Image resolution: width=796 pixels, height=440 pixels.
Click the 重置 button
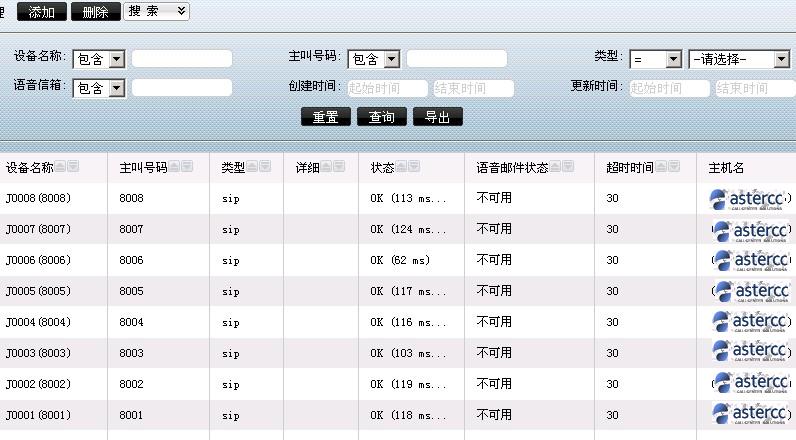[325, 117]
